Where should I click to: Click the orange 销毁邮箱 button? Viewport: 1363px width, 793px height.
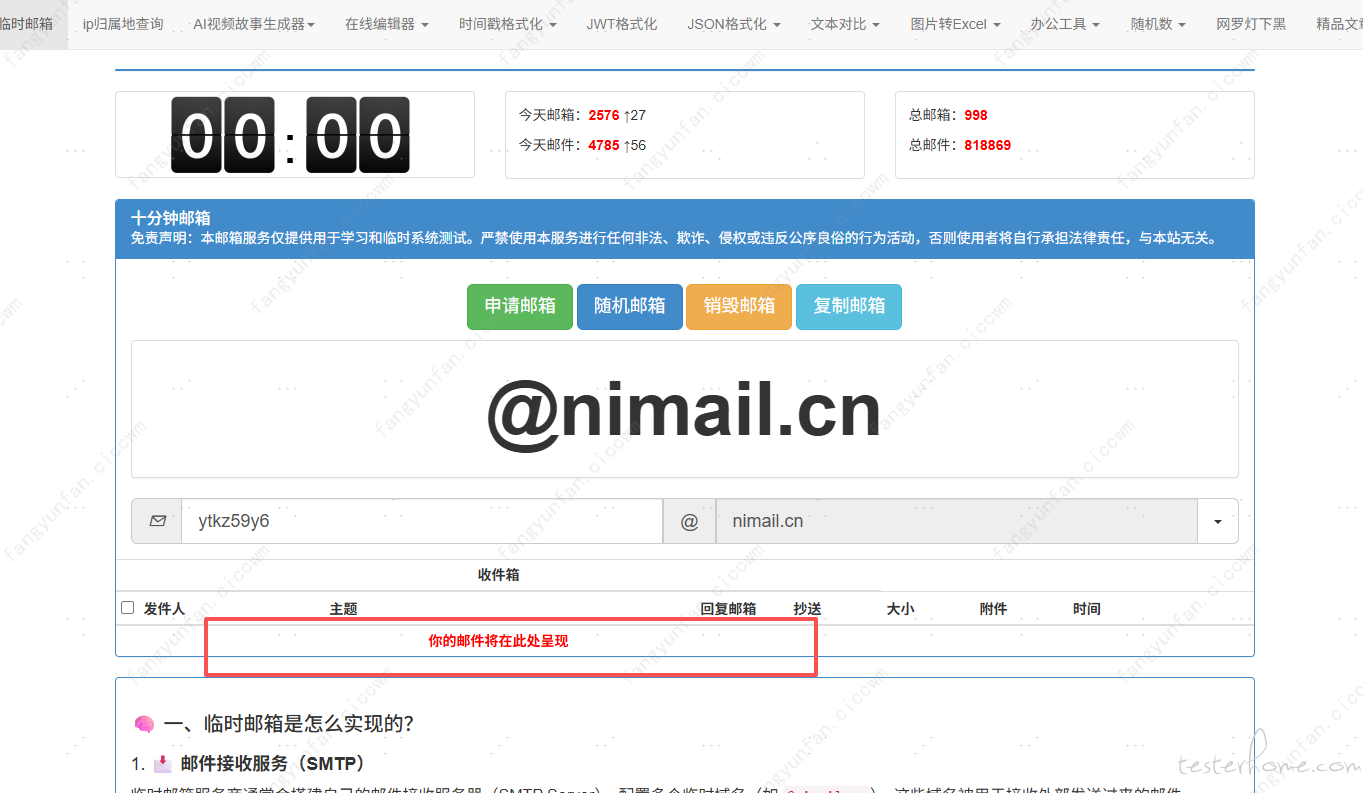coord(739,306)
